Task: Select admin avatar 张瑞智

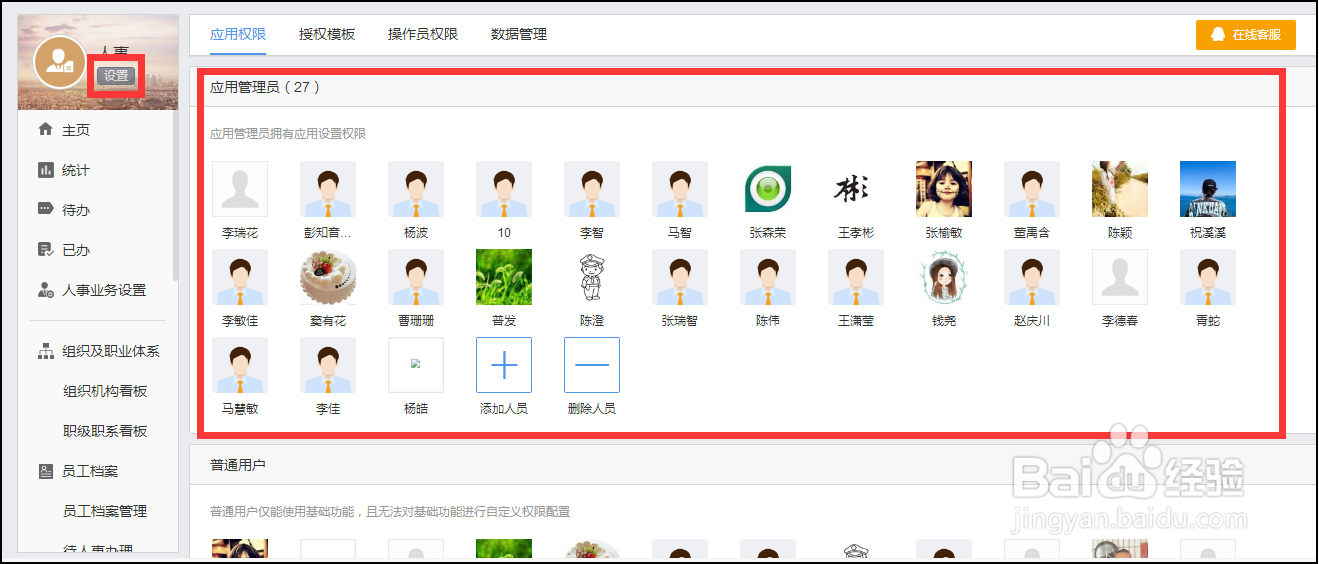Action: (x=680, y=277)
